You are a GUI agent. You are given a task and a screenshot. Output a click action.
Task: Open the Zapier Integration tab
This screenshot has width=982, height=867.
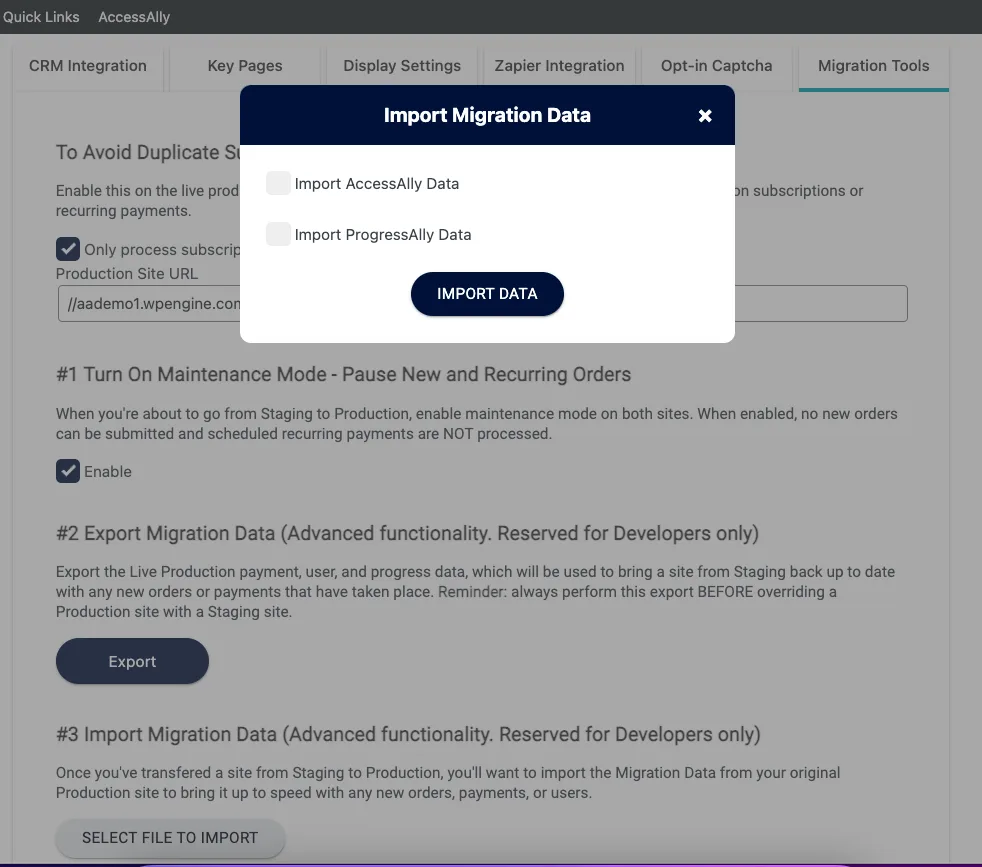point(559,65)
